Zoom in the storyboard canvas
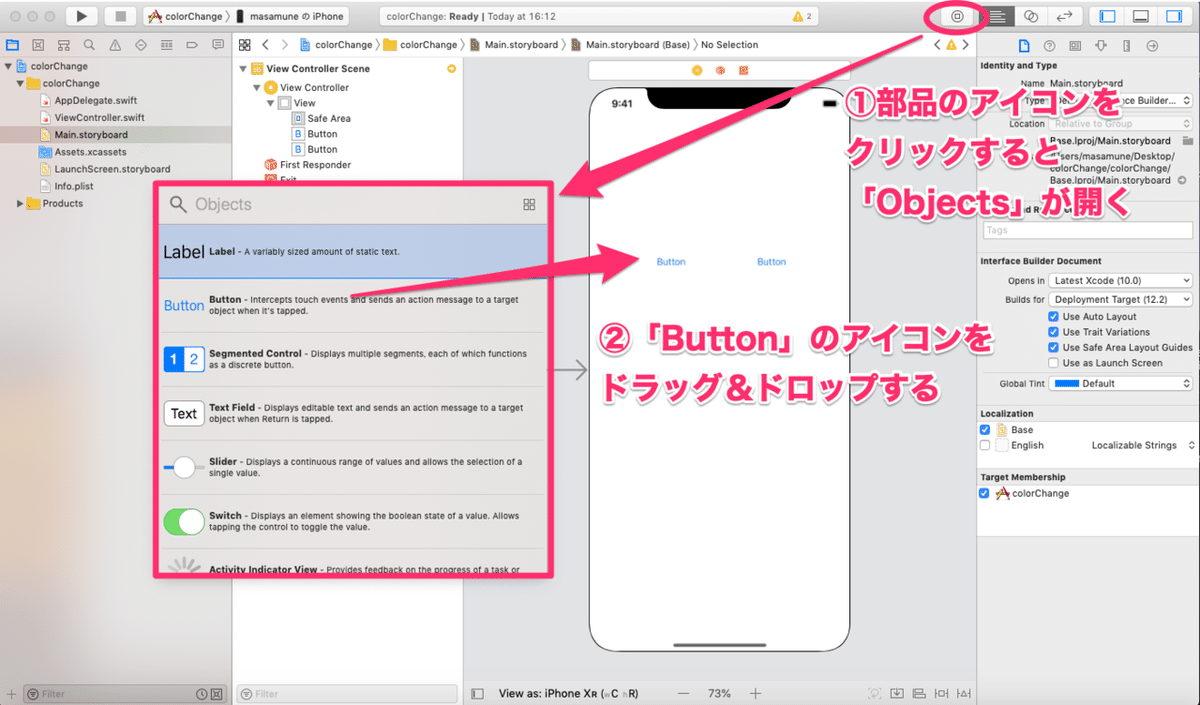This screenshot has width=1200, height=705. [756, 693]
